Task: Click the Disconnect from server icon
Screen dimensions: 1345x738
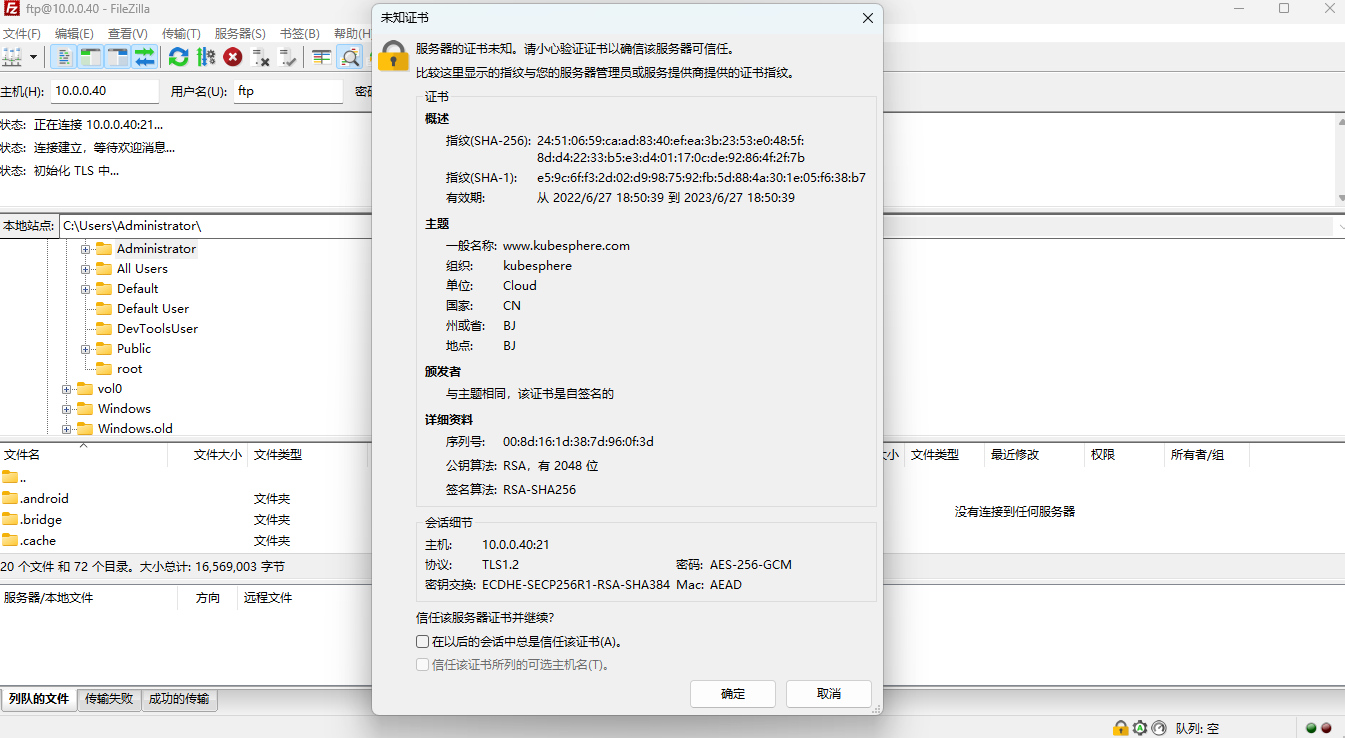Action: point(260,57)
